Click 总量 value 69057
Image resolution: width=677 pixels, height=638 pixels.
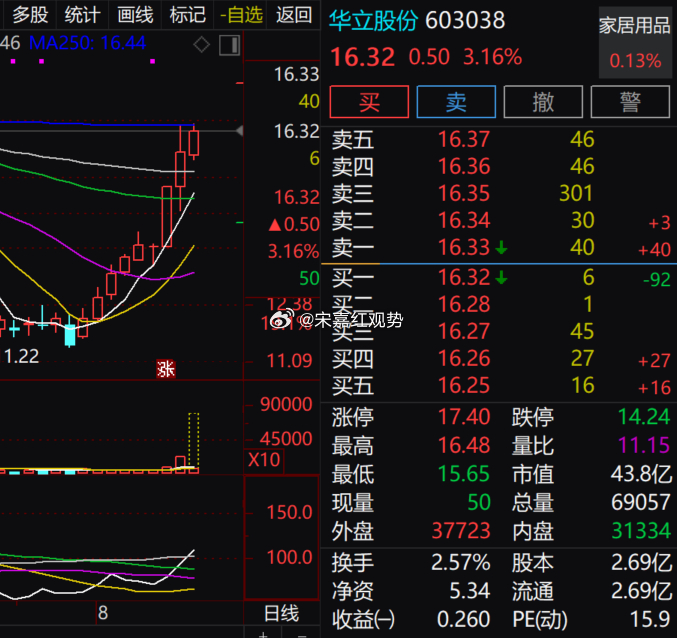click(641, 502)
